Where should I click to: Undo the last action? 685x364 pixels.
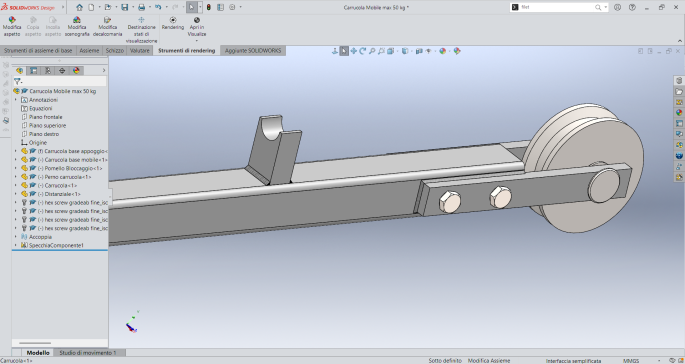(158, 7)
